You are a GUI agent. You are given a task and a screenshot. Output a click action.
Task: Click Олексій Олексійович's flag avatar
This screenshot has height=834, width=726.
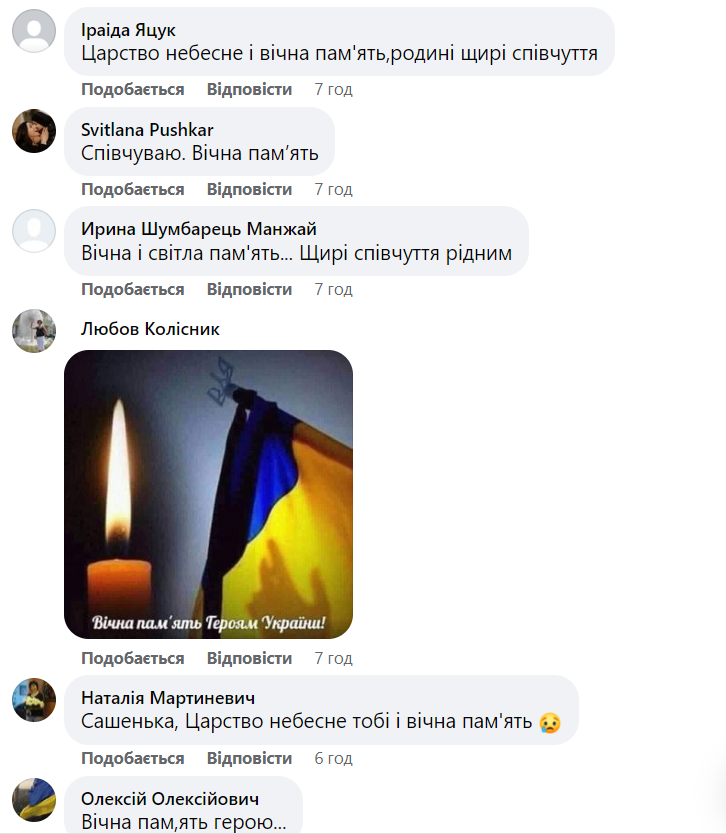pyautogui.click(x=34, y=800)
